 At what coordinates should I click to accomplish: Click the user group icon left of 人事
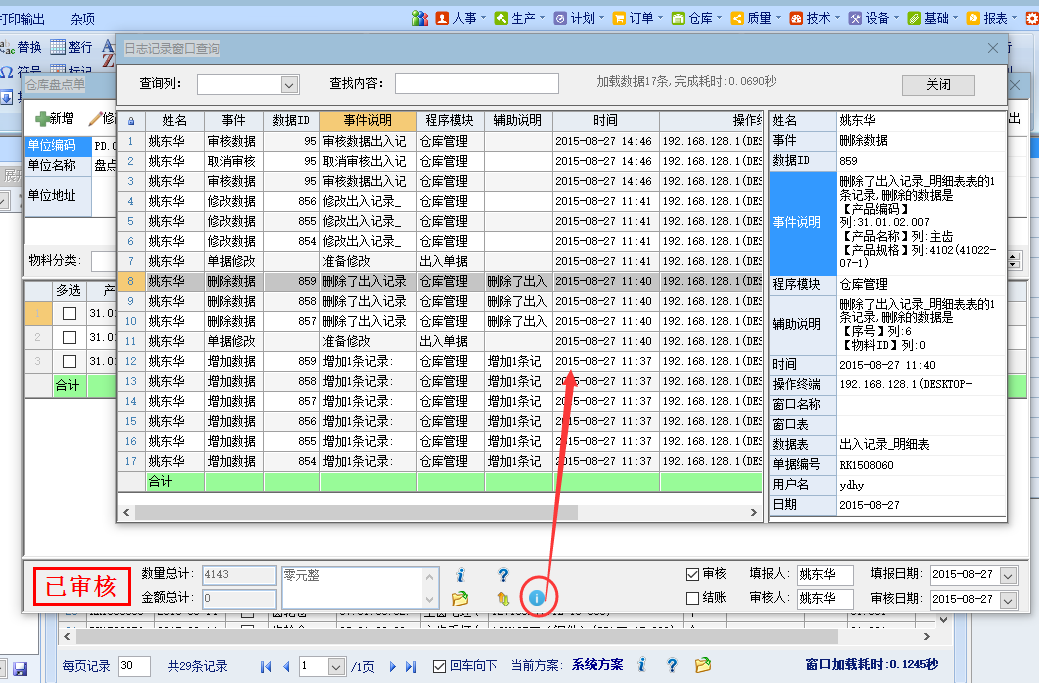tap(419, 18)
